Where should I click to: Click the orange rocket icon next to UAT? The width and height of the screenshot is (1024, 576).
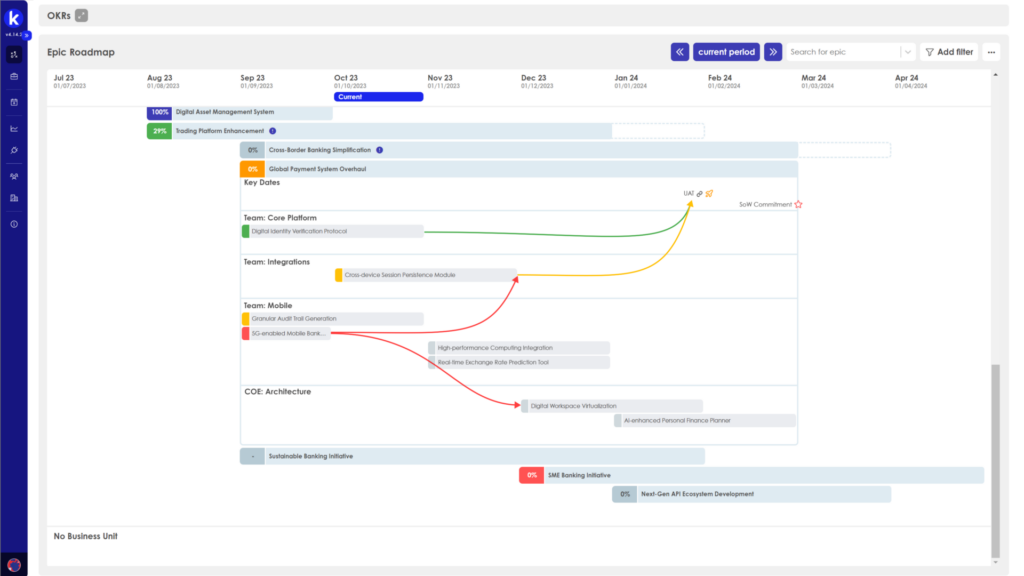coord(710,194)
